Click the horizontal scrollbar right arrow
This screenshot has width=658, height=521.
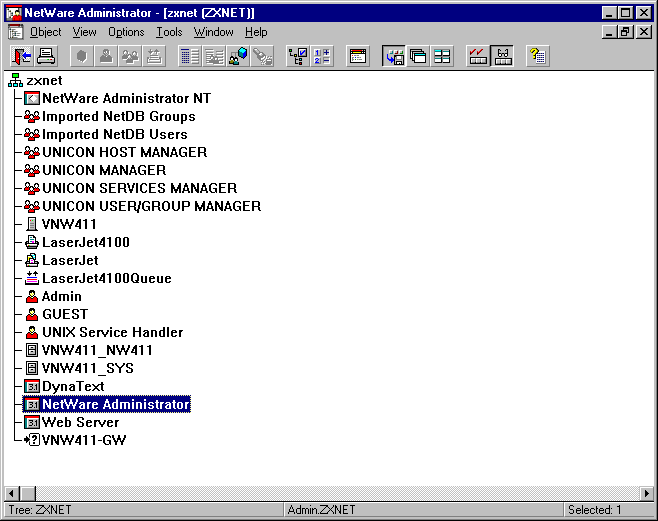coord(646,493)
